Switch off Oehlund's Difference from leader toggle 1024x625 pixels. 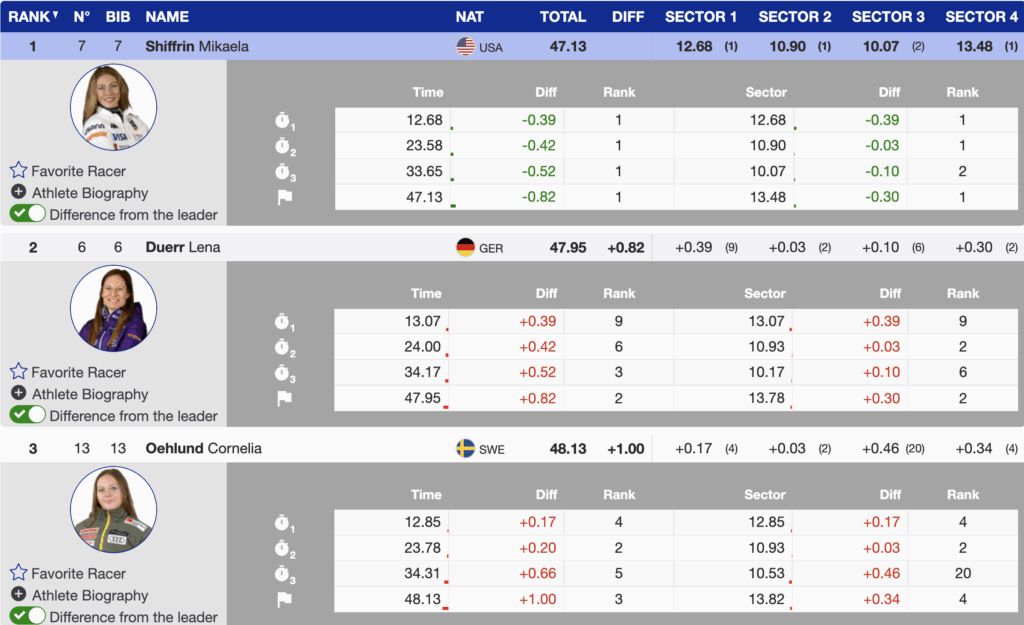tap(28, 616)
